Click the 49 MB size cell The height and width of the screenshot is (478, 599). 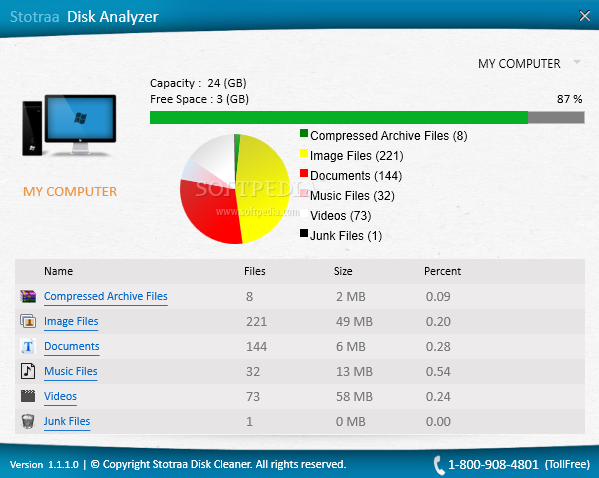click(x=354, y=322)
